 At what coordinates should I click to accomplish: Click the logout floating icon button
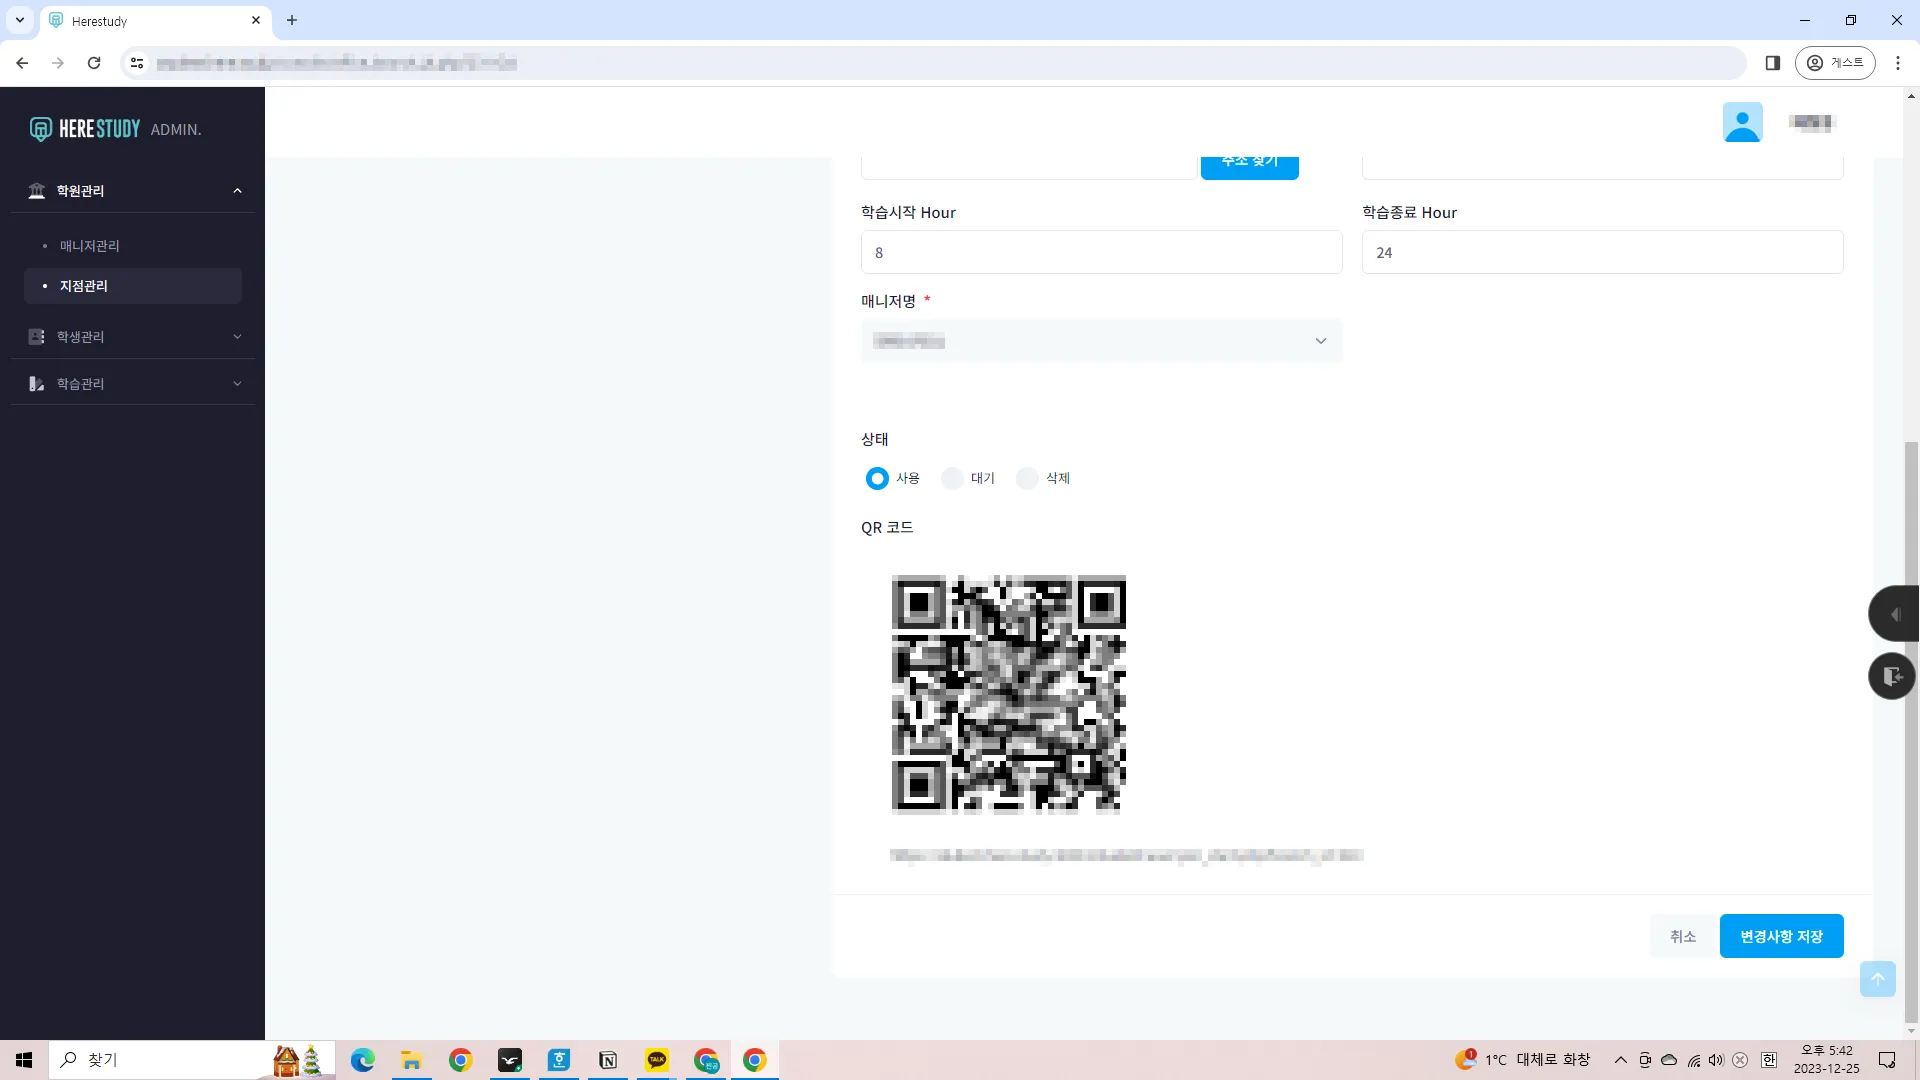1892,676
